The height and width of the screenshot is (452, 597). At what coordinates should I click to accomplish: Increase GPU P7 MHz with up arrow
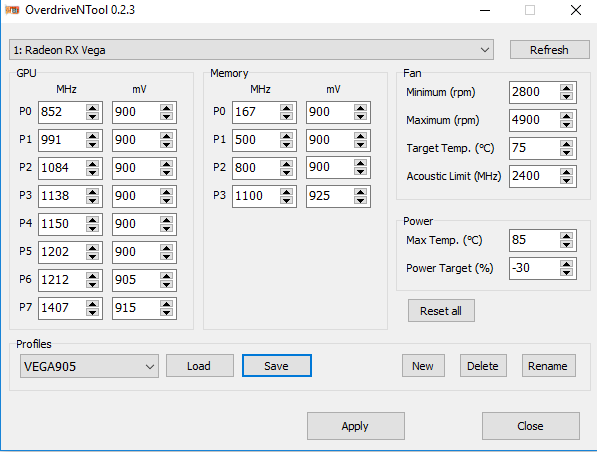pos(92,304)
